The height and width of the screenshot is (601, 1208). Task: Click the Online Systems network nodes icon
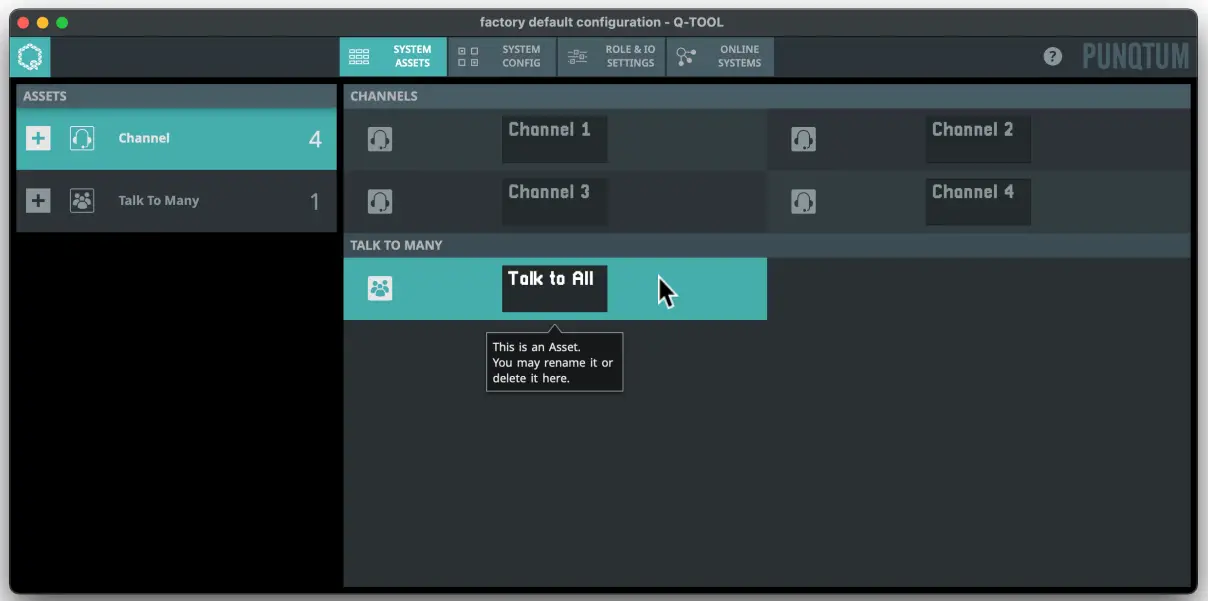click(x=686, y=57)
